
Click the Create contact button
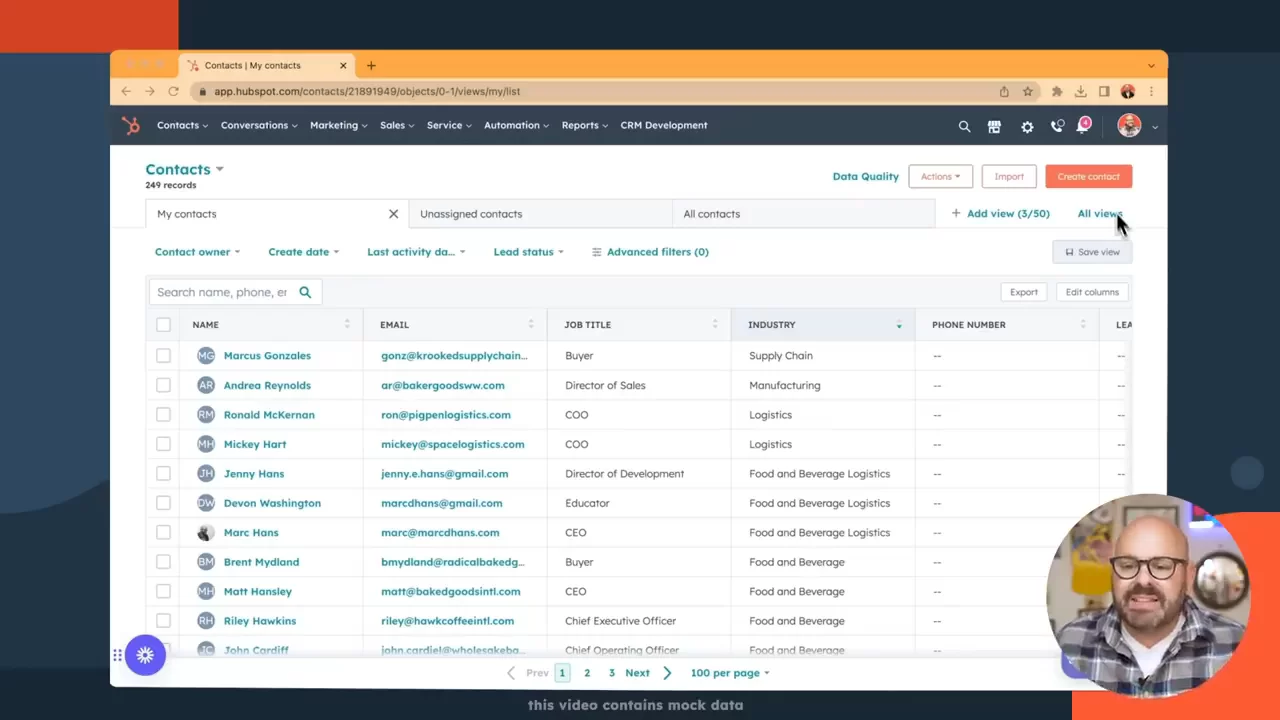tap(1088, 177)
